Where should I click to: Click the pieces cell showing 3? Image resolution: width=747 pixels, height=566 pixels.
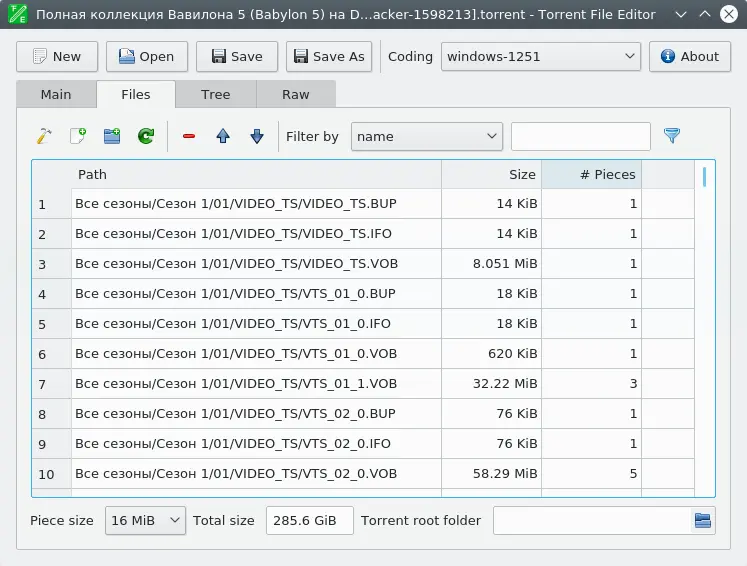pos(592,384)
